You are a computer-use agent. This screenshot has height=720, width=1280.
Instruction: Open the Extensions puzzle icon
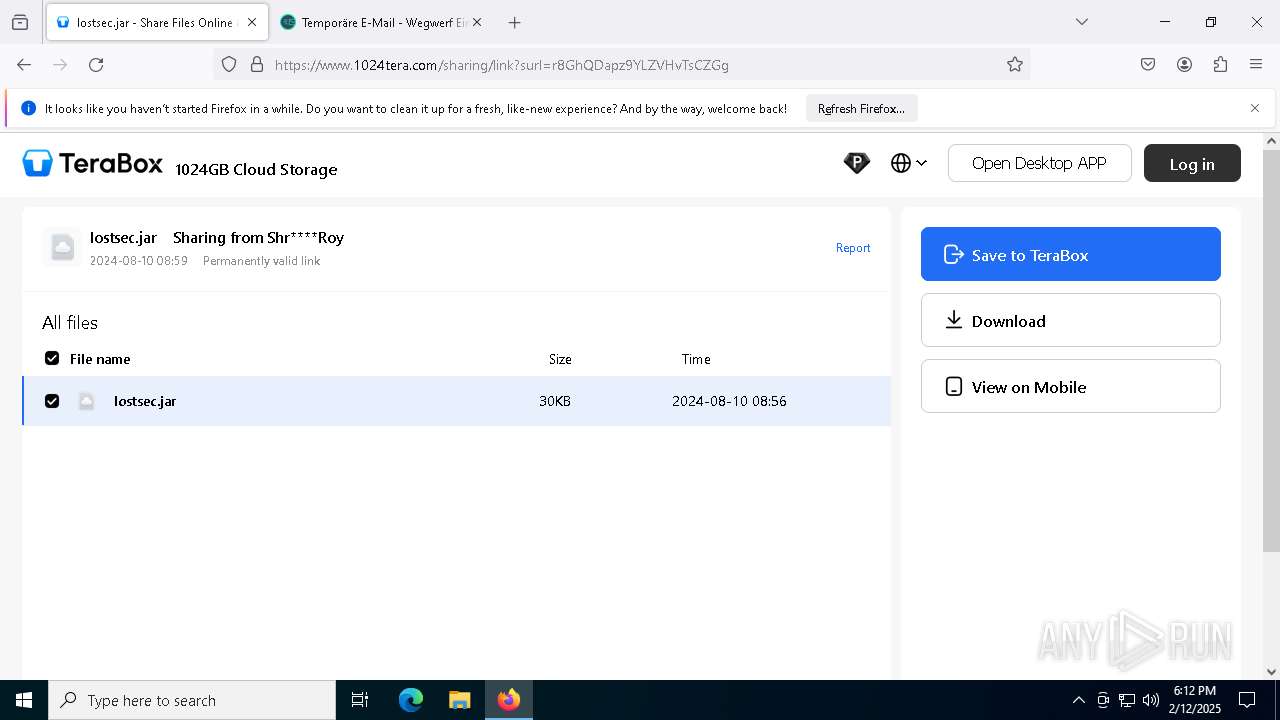1220,64
